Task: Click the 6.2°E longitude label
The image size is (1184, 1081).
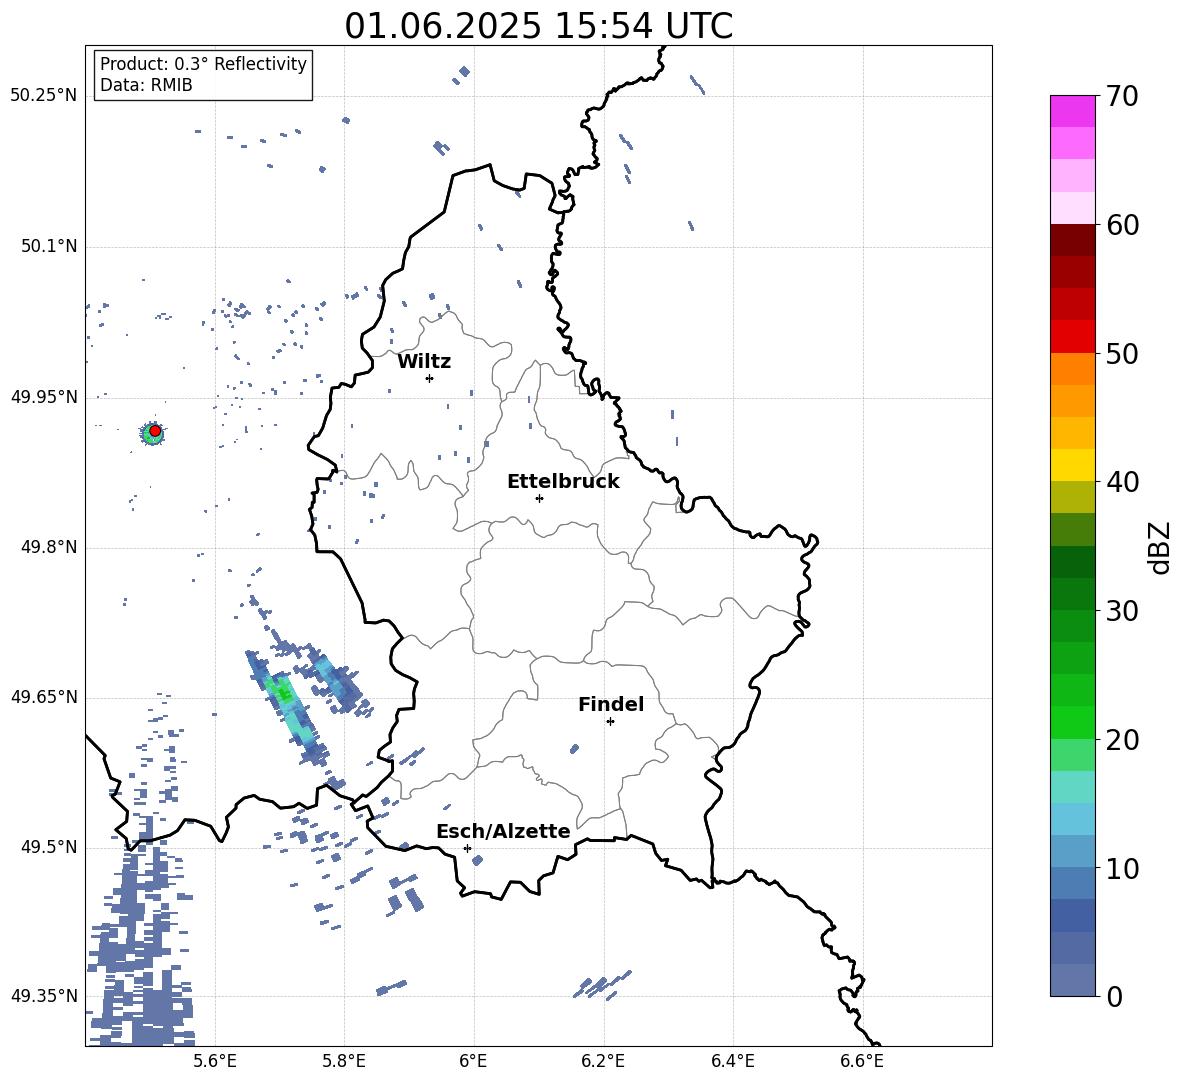Action: pyautogui.click(x=603, y=1061)
